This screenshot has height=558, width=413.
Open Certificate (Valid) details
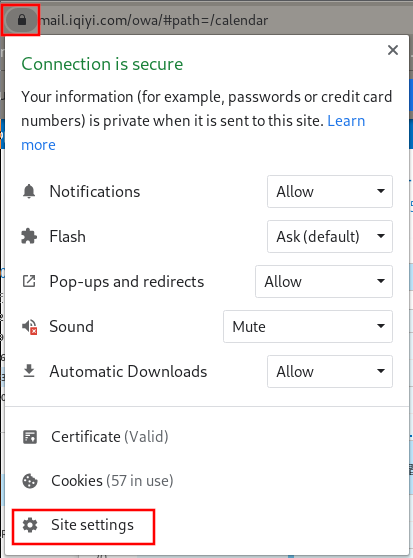tap(110, 437)
